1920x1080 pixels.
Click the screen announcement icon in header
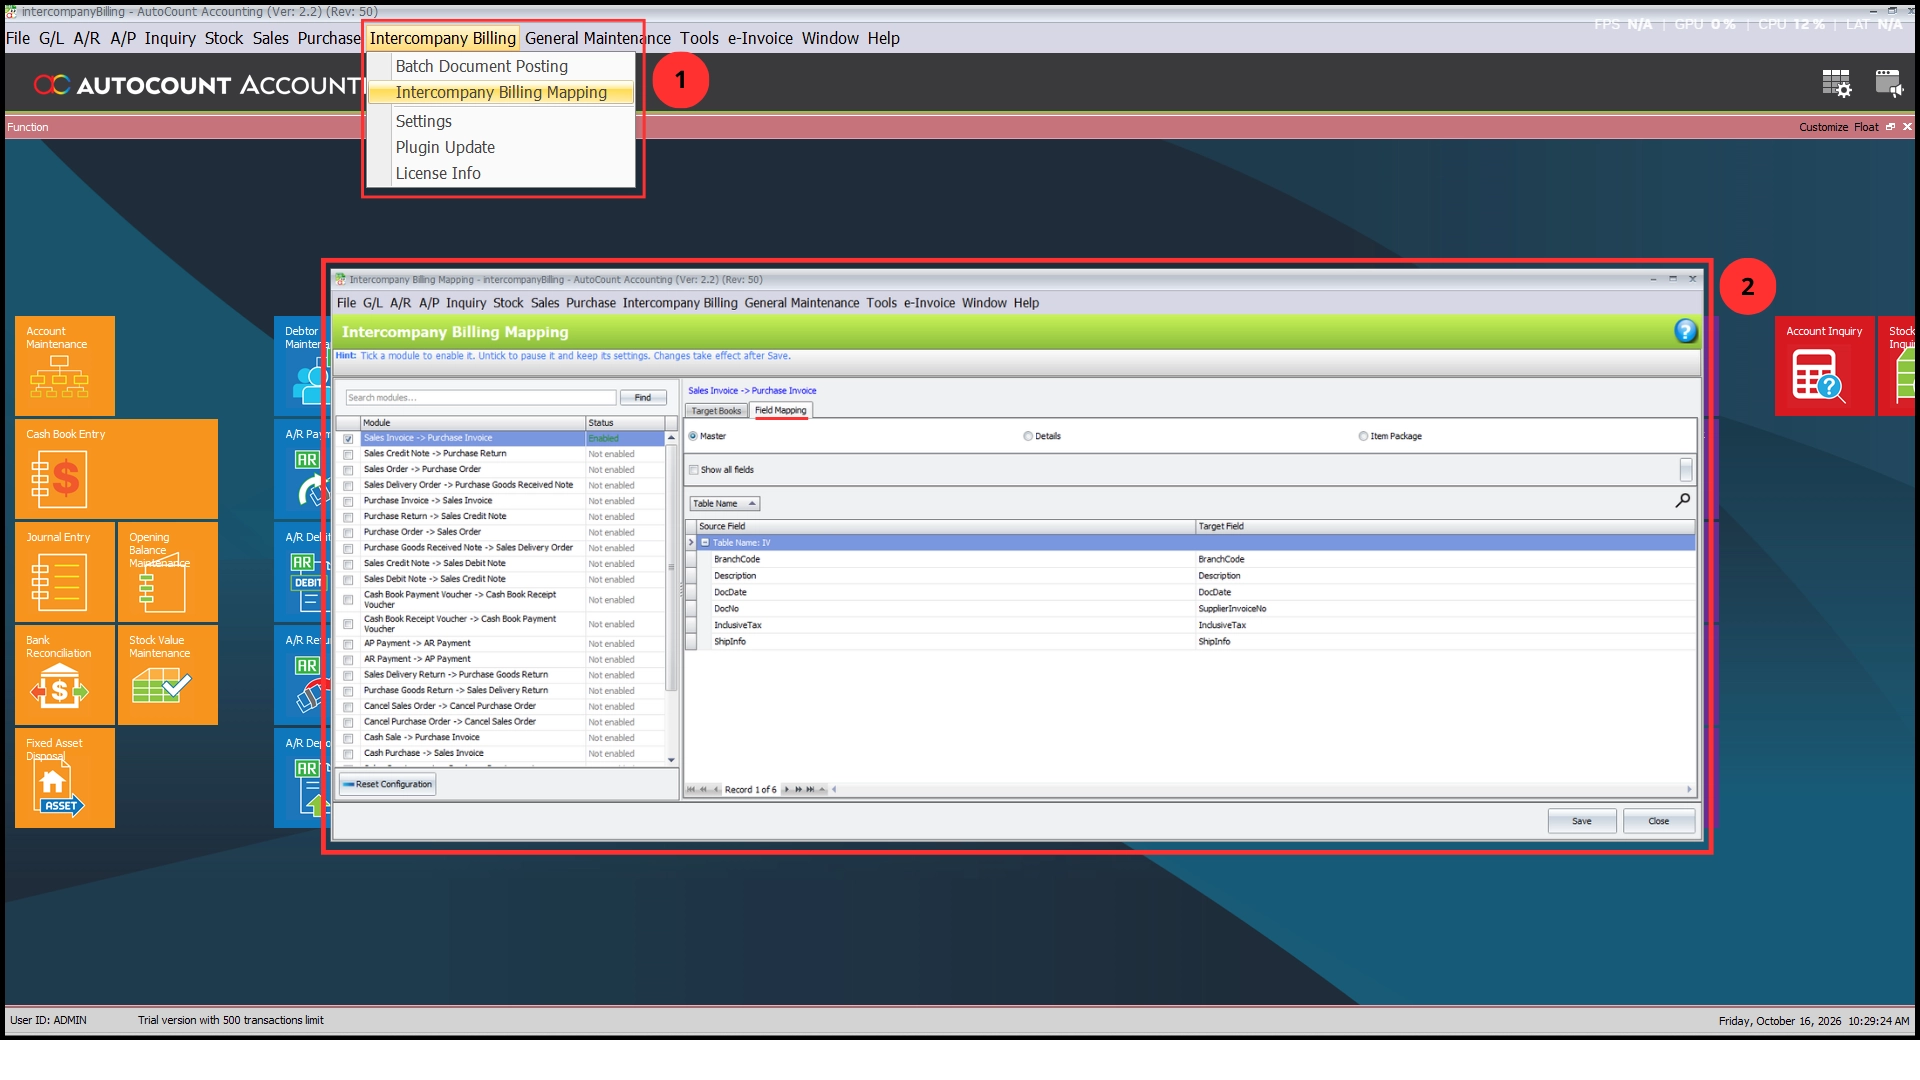[x=1889, y=83]
